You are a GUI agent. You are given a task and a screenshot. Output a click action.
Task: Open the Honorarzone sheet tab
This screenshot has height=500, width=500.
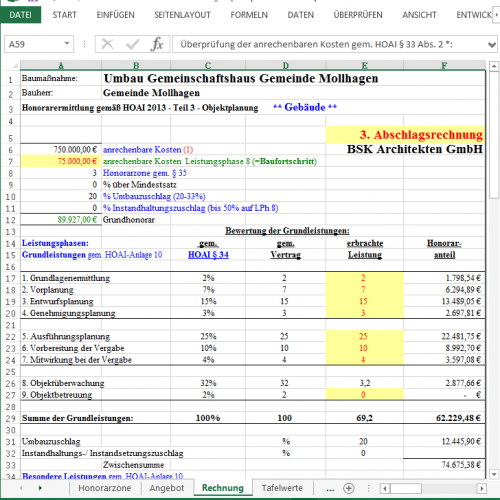pos(105,488)
